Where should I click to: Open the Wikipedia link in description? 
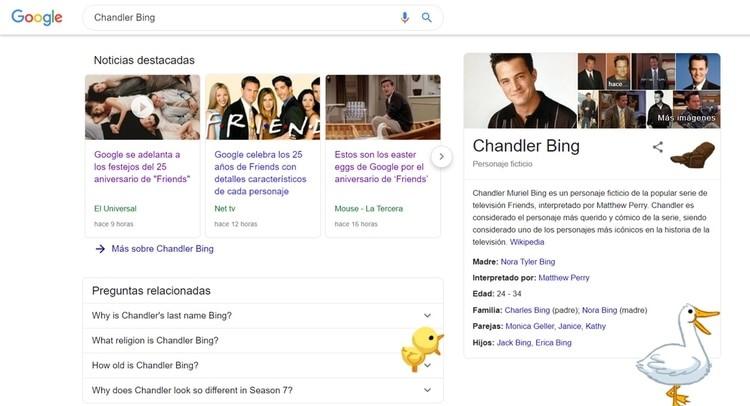click(x=527, y=242)
